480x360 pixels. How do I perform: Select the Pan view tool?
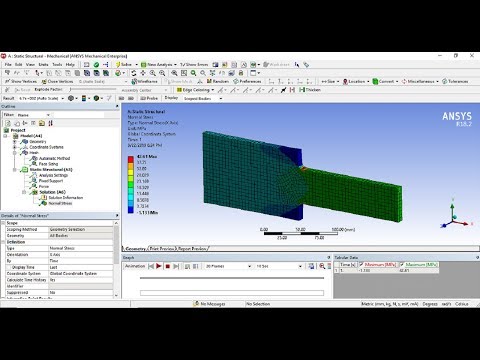click(x=143, y=73)
